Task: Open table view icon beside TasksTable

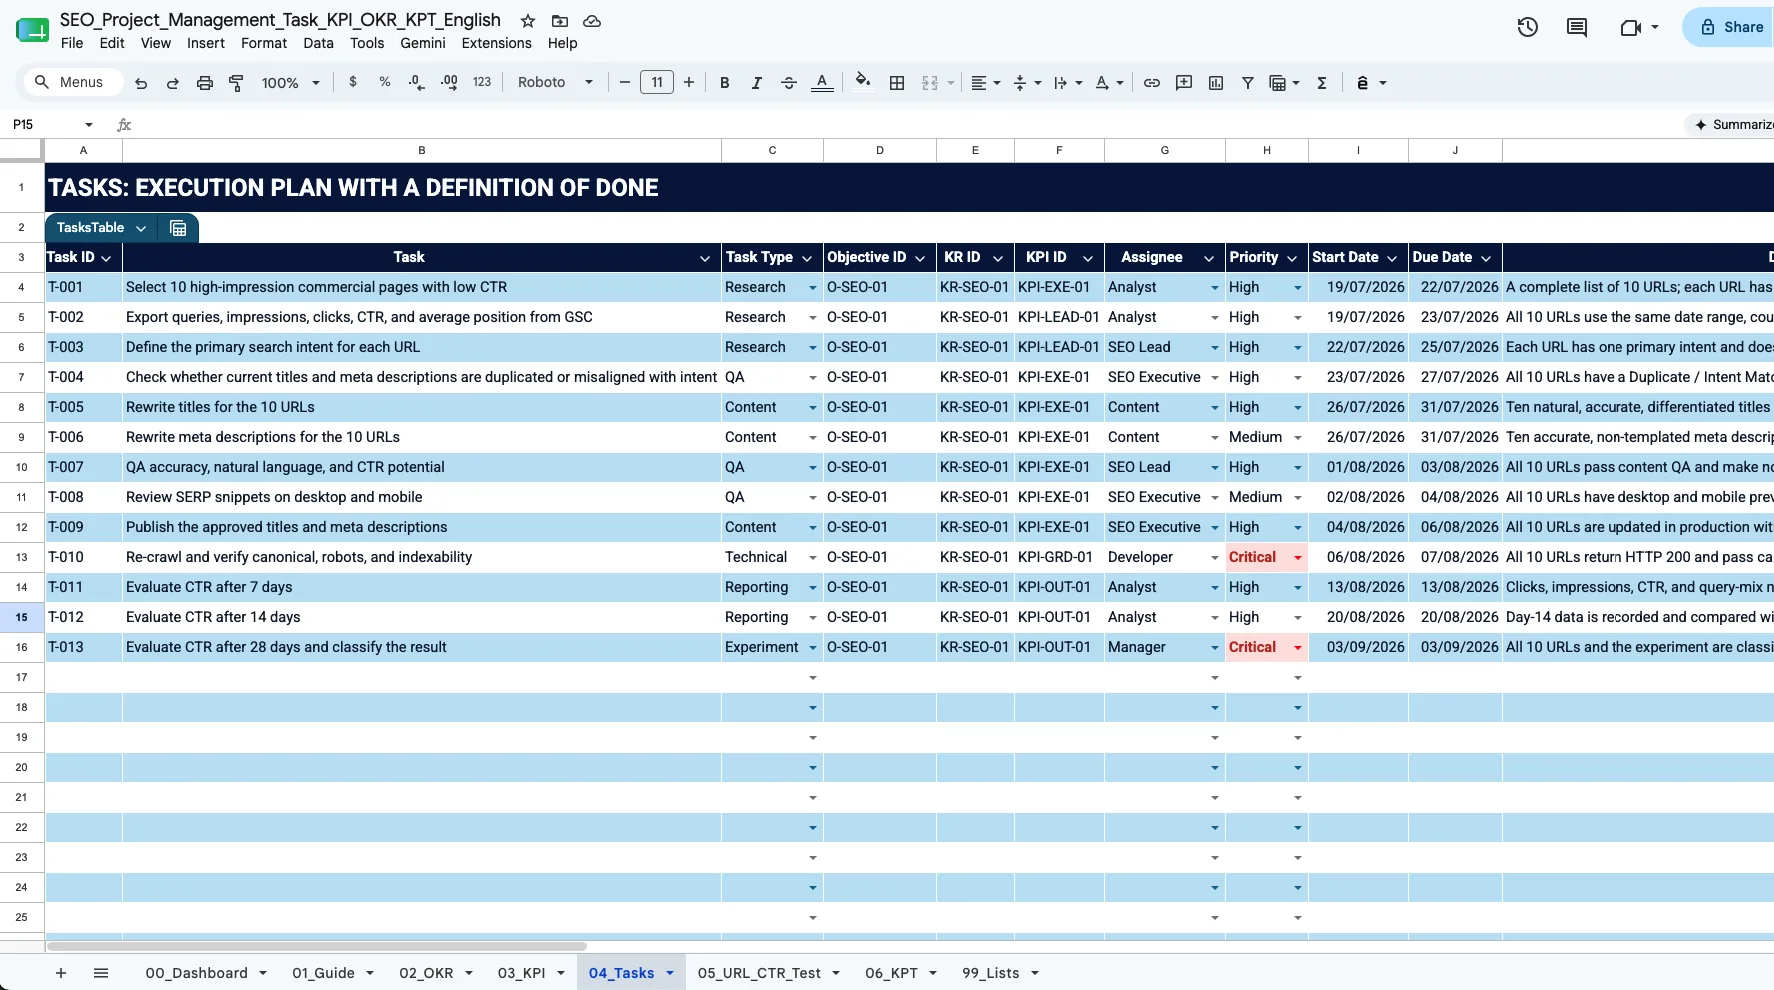Action: click(x=178, y=228)
